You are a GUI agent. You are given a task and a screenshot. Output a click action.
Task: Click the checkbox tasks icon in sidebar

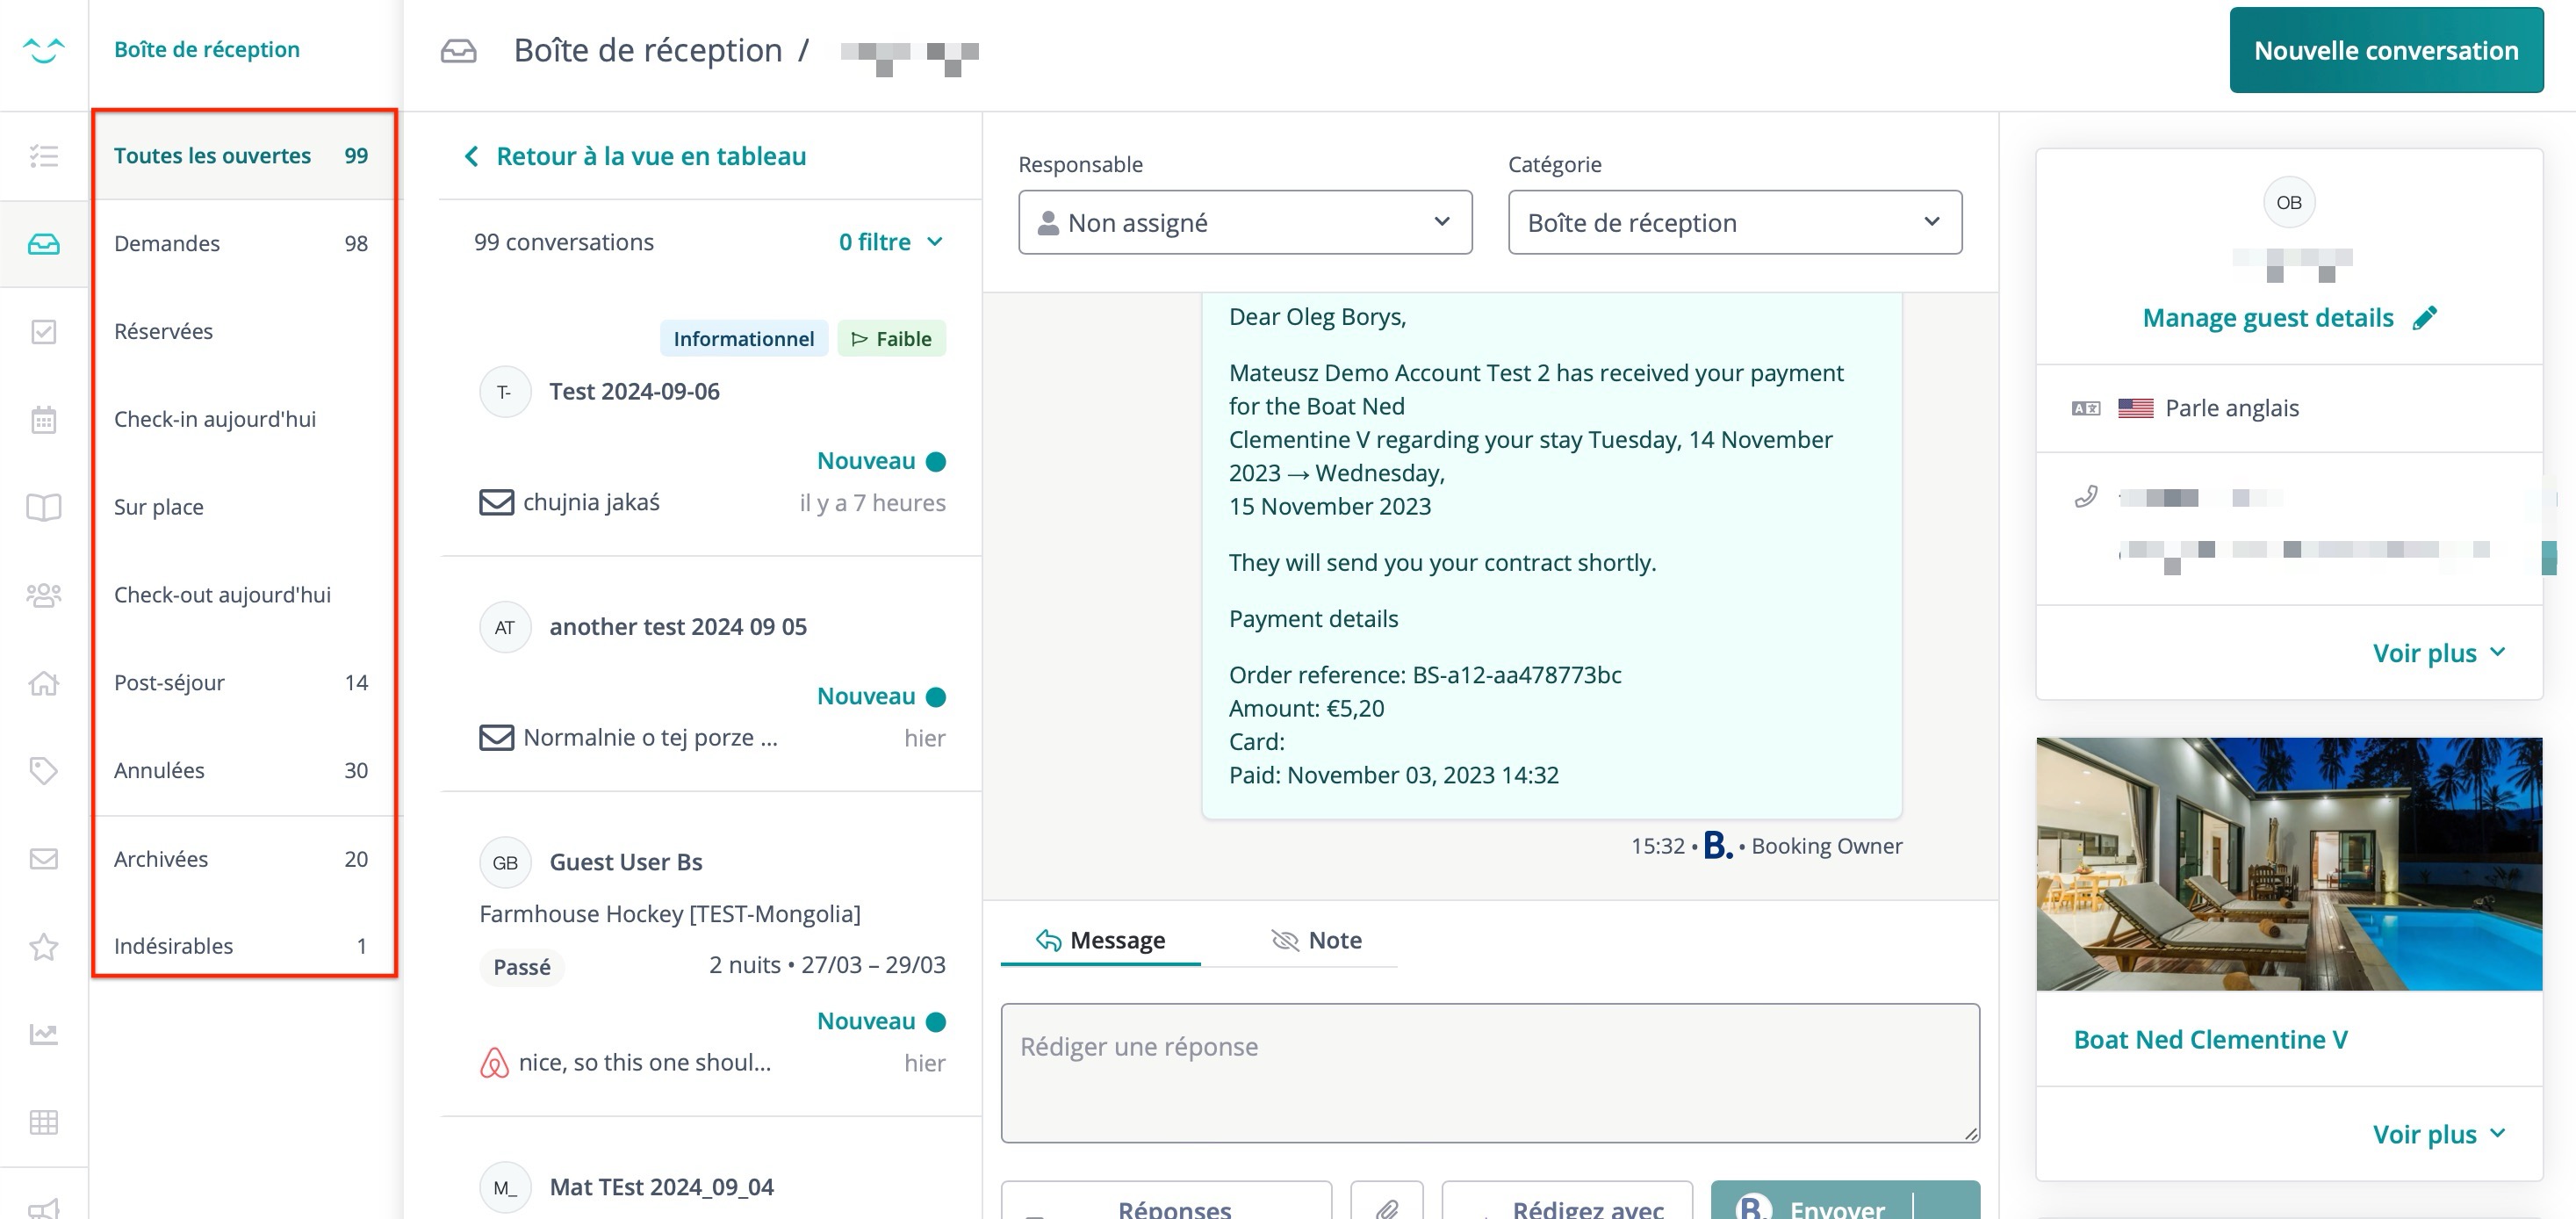click(43, 332)
